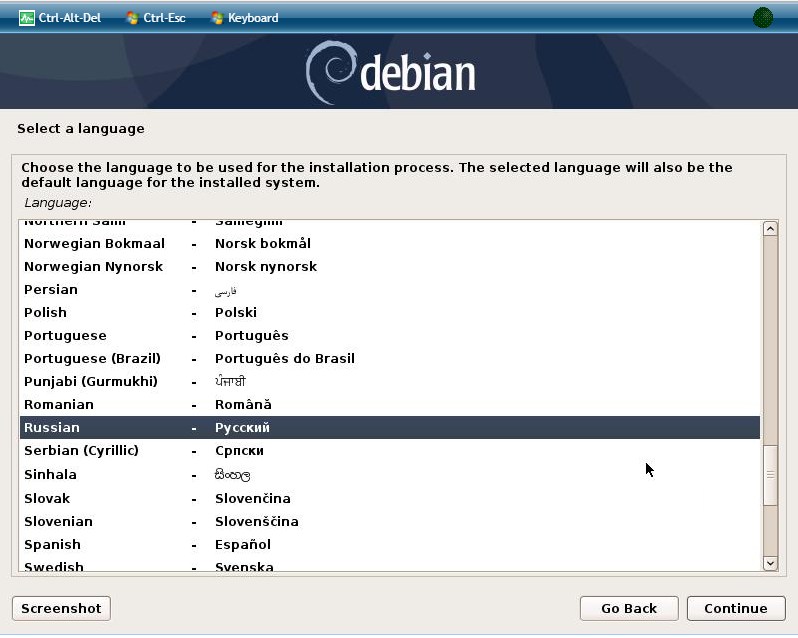Send the Ctrl-Esc key combination

156,18
